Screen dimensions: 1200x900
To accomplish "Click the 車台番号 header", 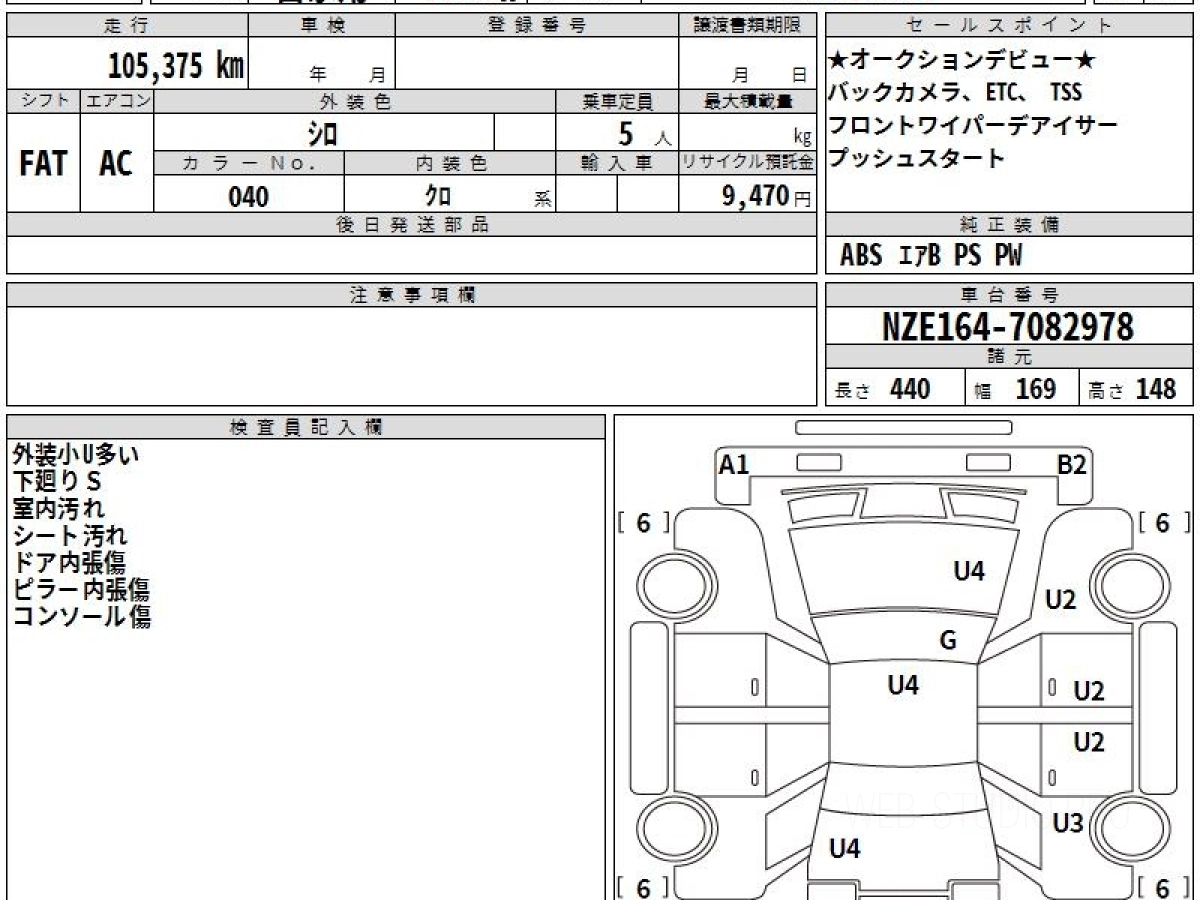I will (1010, 295).
